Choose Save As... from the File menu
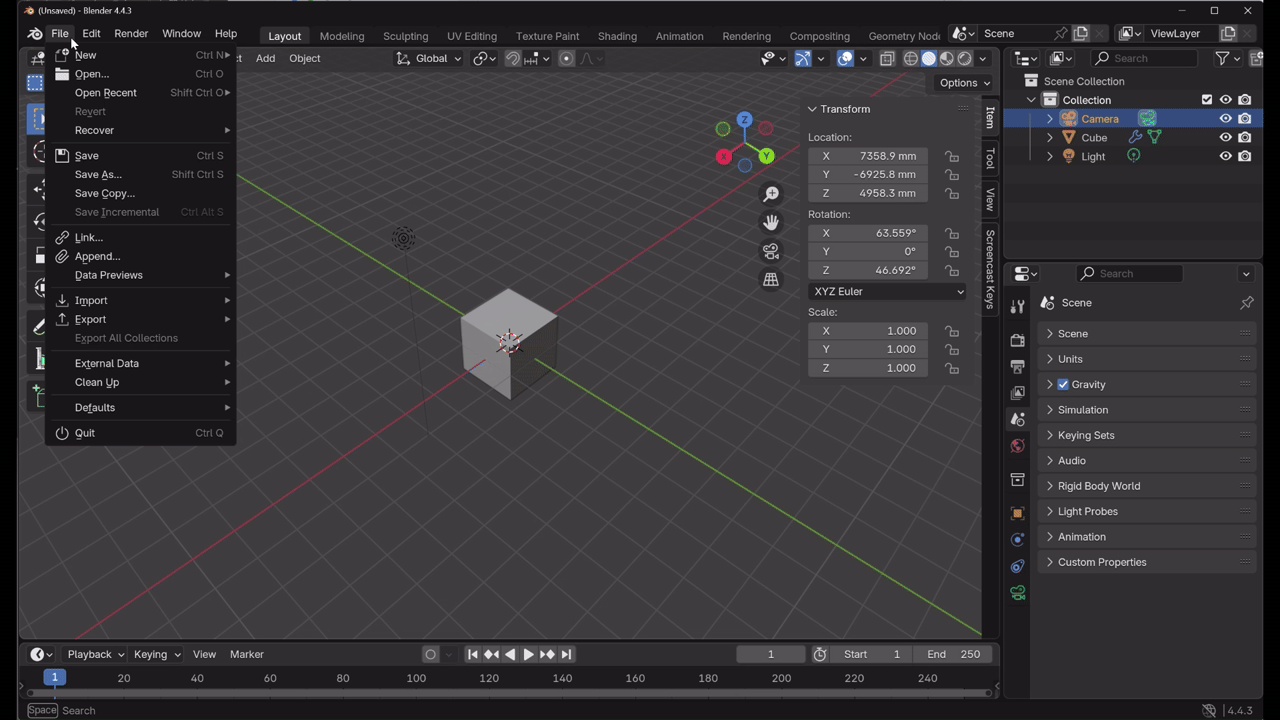Image resolution: width=1280 pixels, height=720 pixels. pyautogui.click(x=98, y=175)
